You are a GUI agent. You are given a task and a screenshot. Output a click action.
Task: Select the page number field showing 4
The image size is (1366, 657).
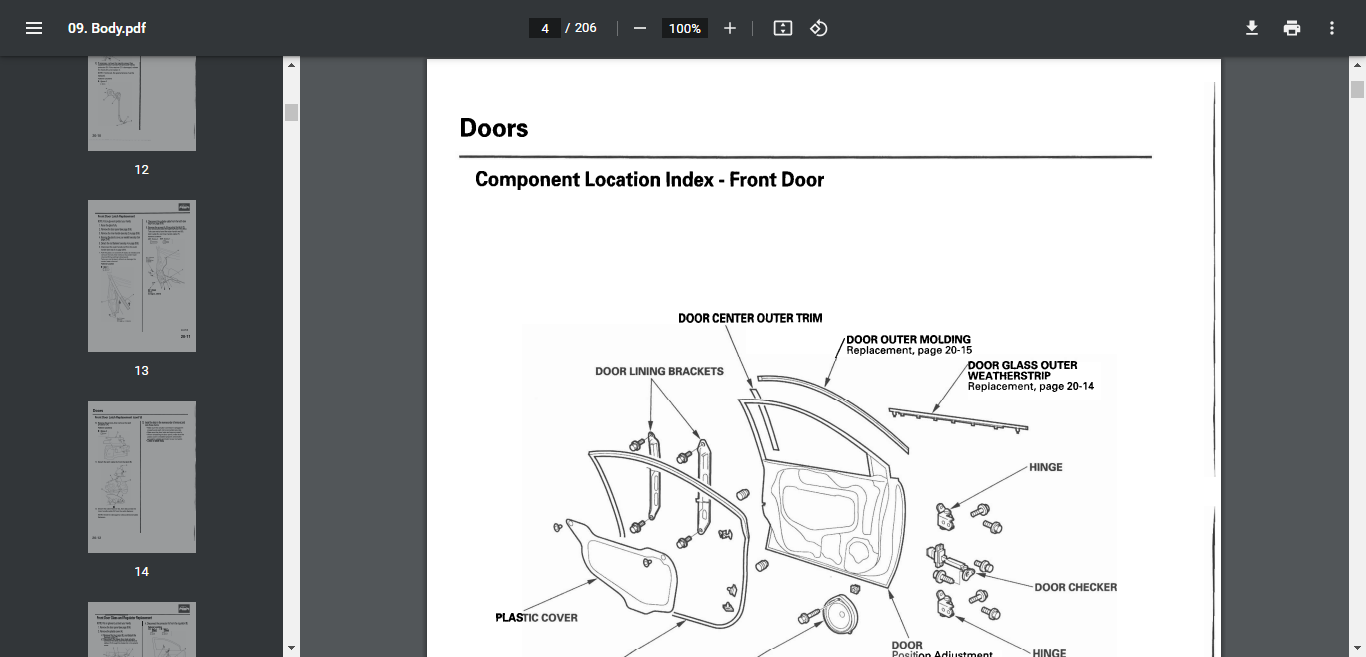coord(545,28)
